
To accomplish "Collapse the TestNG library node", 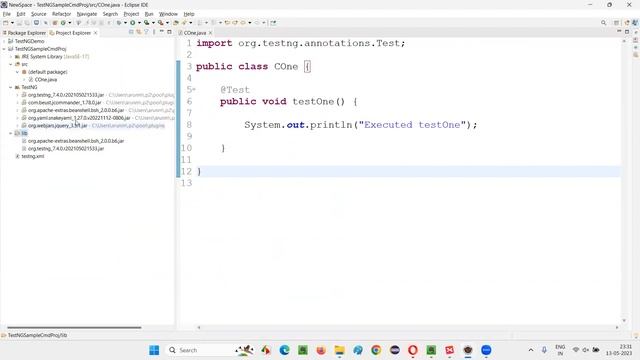I will 11,87.
